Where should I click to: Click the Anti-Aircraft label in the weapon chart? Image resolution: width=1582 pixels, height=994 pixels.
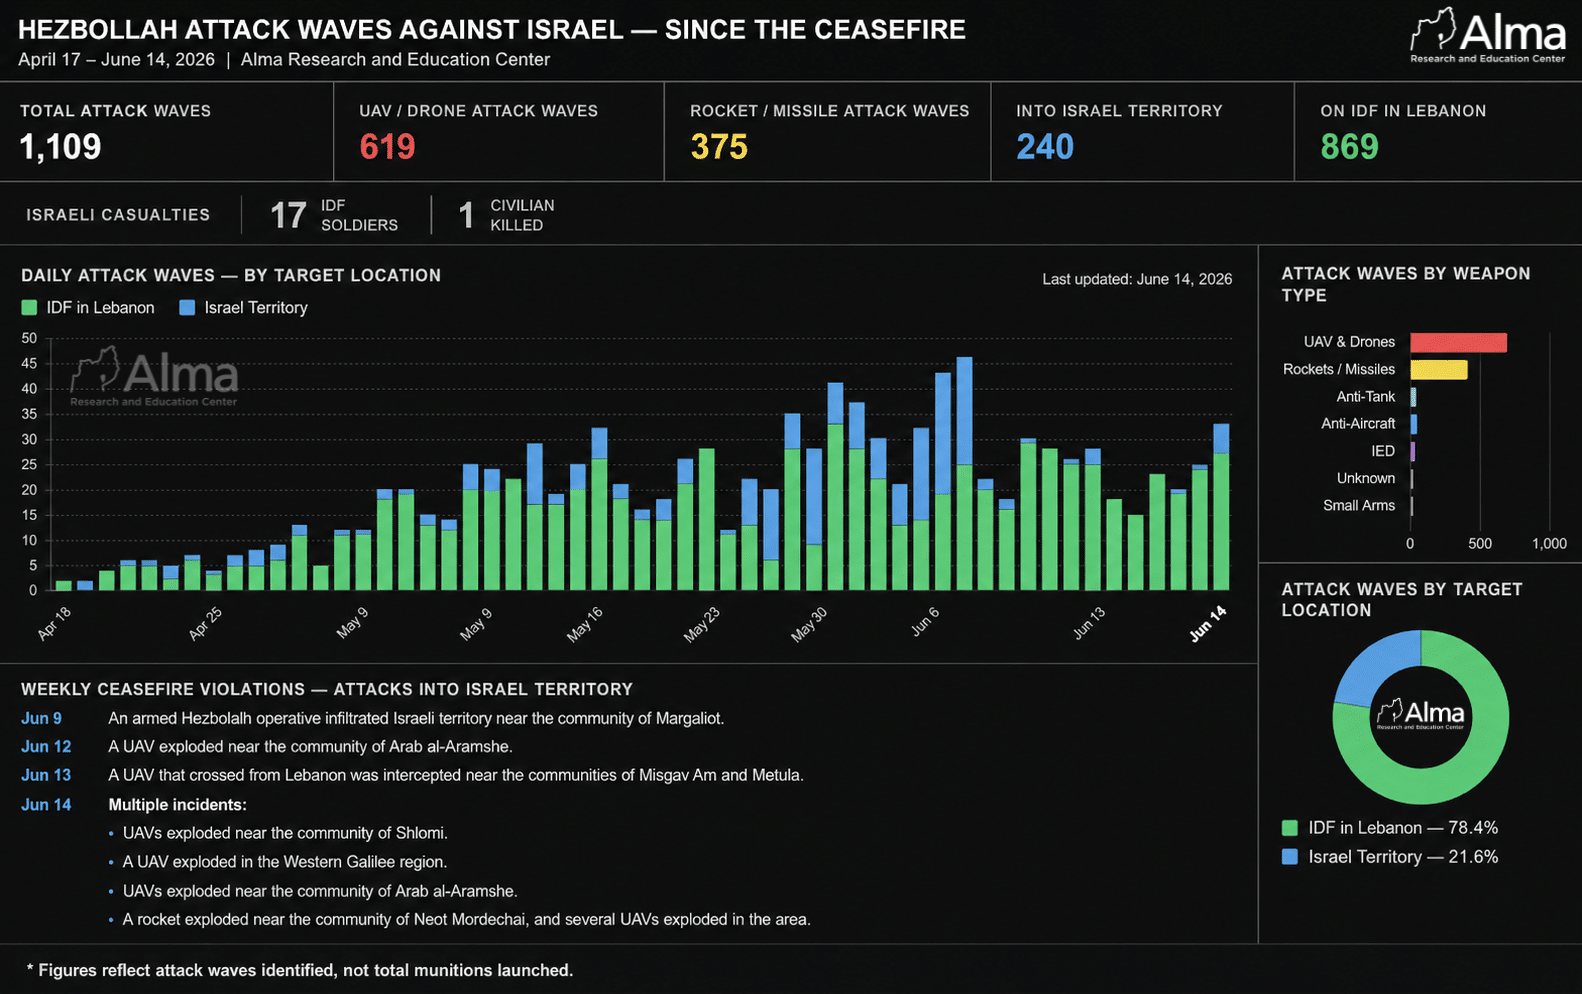point(1358,424)
